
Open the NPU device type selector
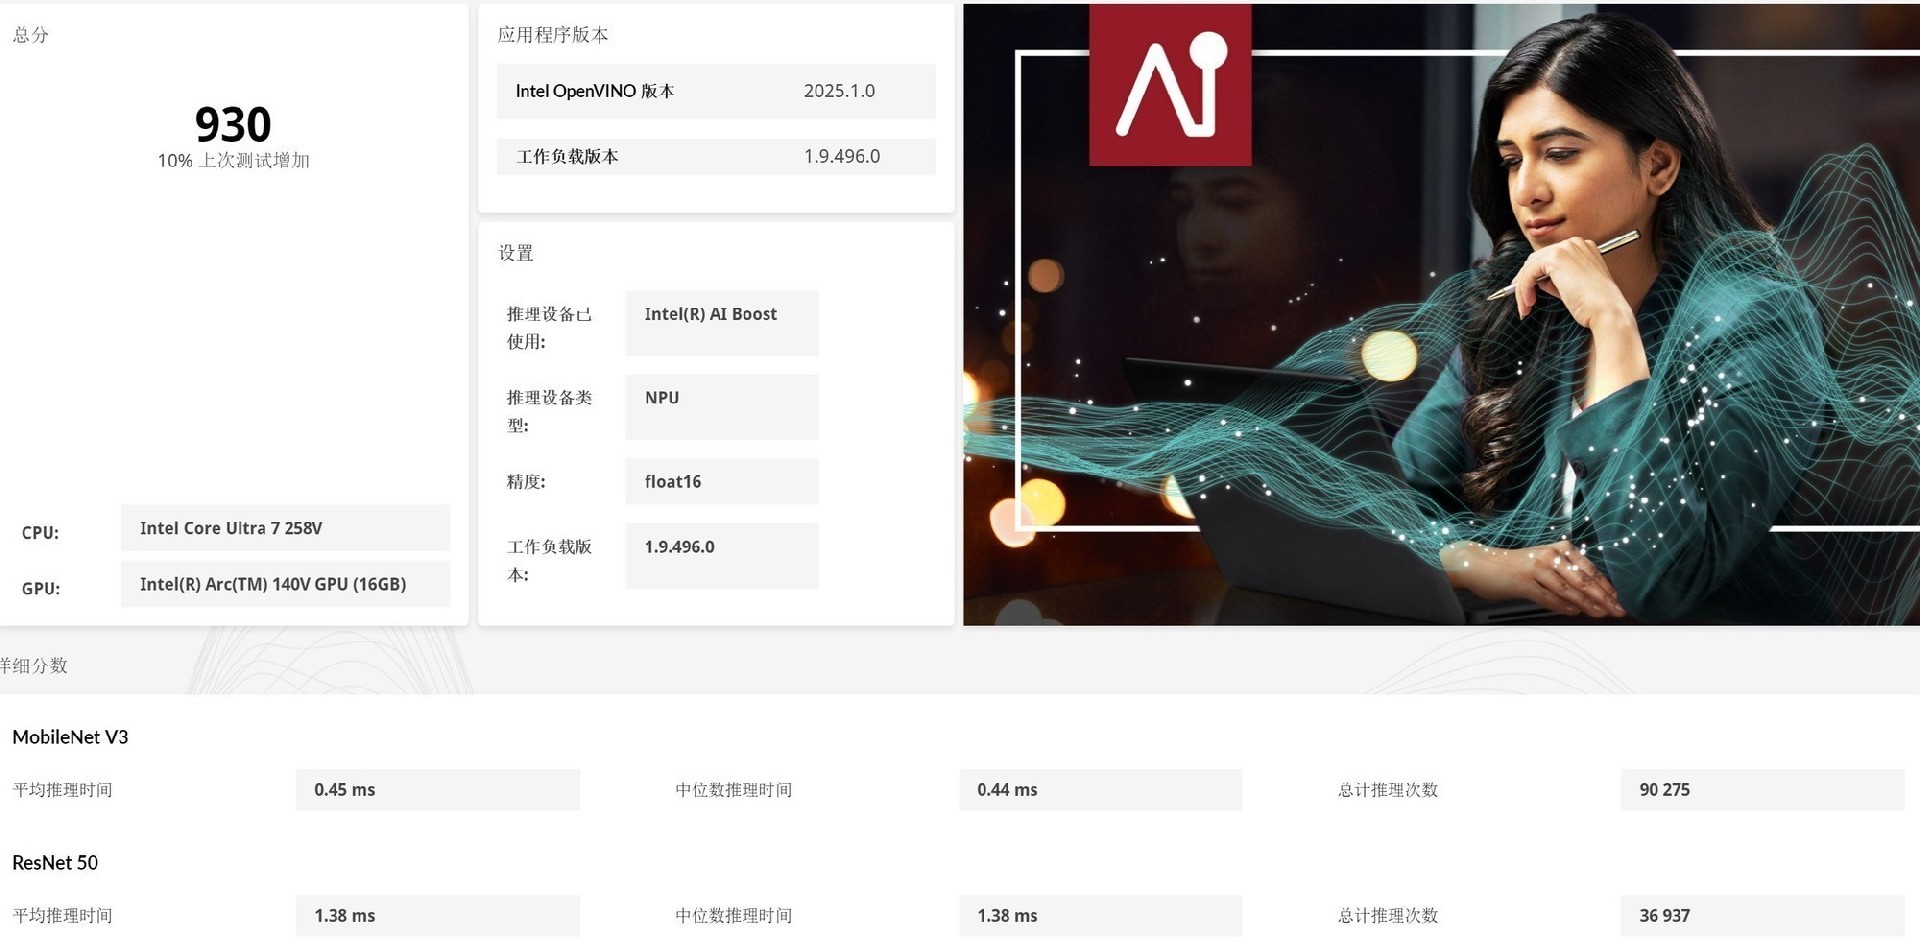[721, 406]
